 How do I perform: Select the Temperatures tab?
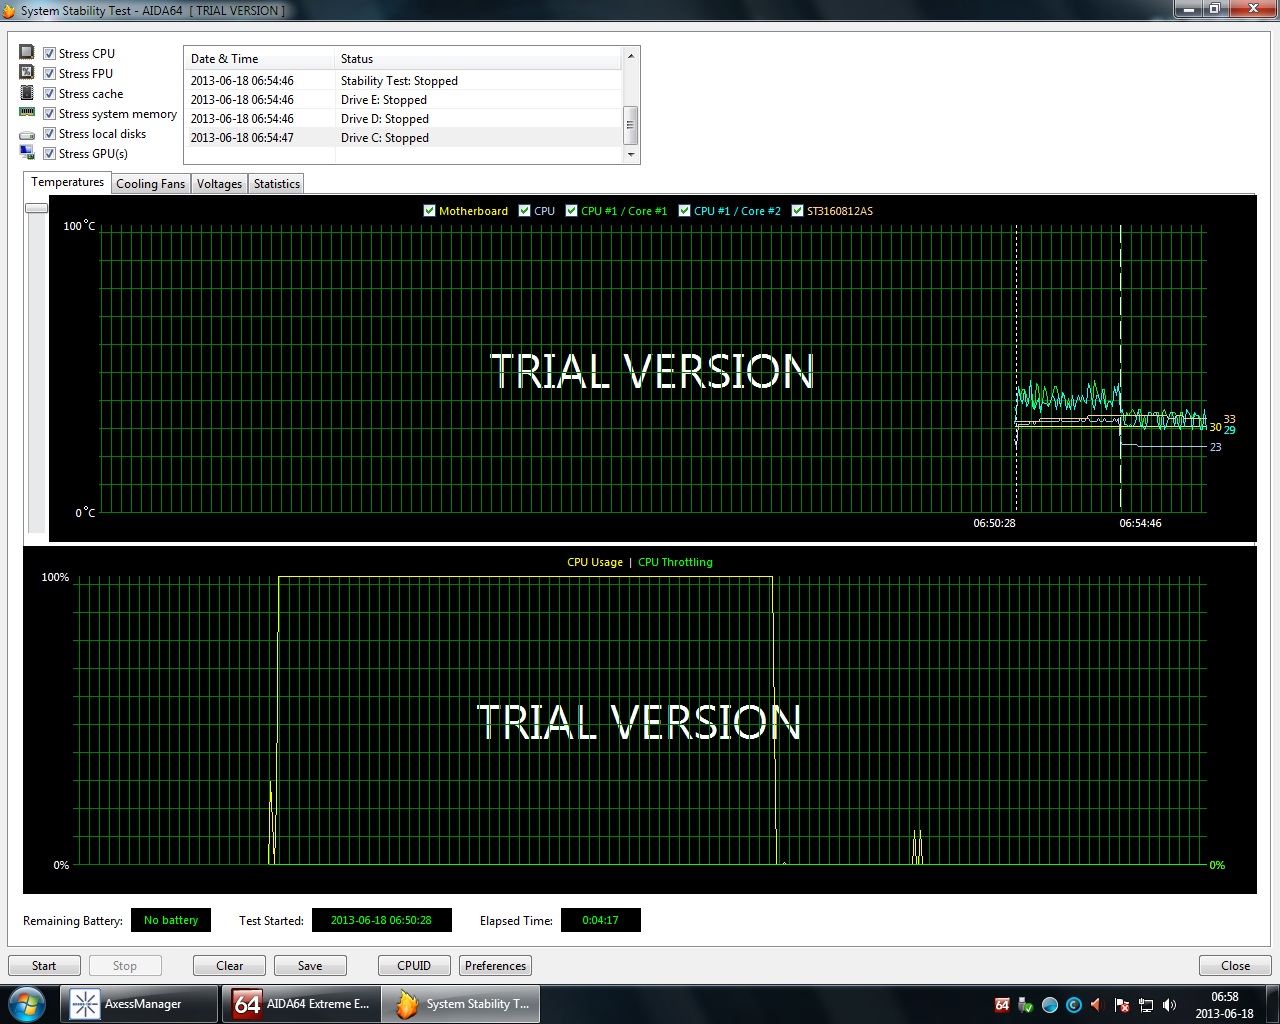click(67, 182)
